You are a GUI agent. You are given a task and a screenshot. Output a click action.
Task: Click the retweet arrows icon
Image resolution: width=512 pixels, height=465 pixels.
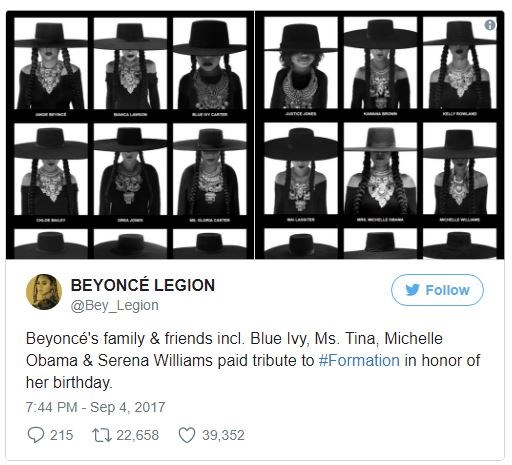(x=102, y=436)
